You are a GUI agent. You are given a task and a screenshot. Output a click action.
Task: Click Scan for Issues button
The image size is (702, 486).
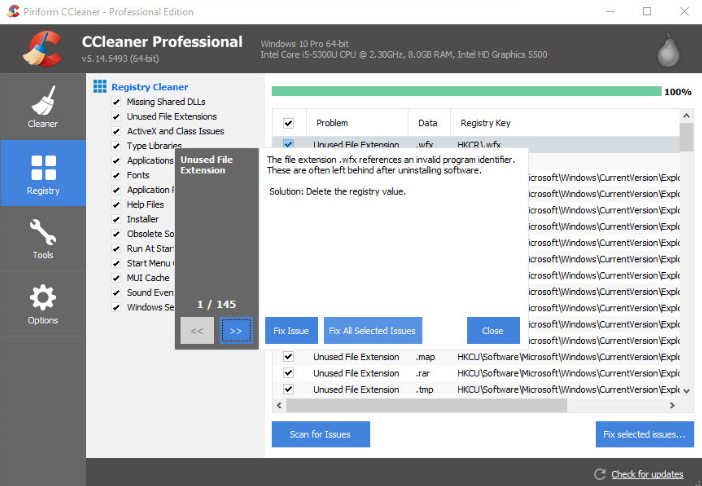coord(321,434)
